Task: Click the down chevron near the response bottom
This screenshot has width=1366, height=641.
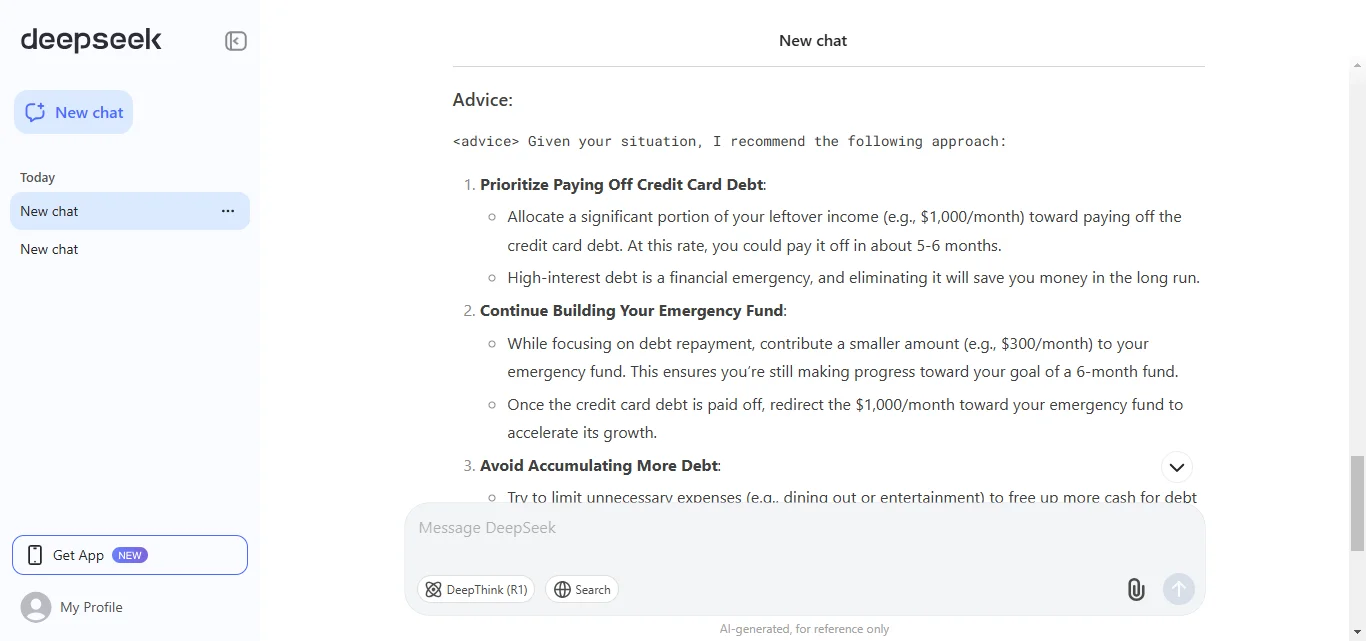Action: (1177, 467)
